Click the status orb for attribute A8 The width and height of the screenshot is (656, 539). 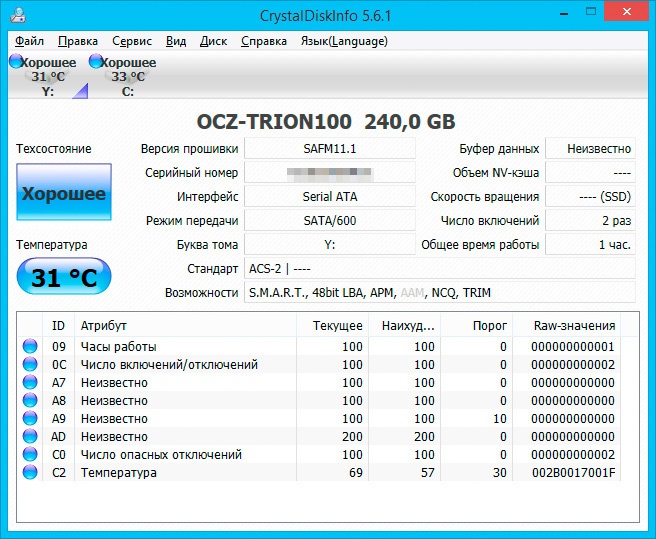pos(30,400)
